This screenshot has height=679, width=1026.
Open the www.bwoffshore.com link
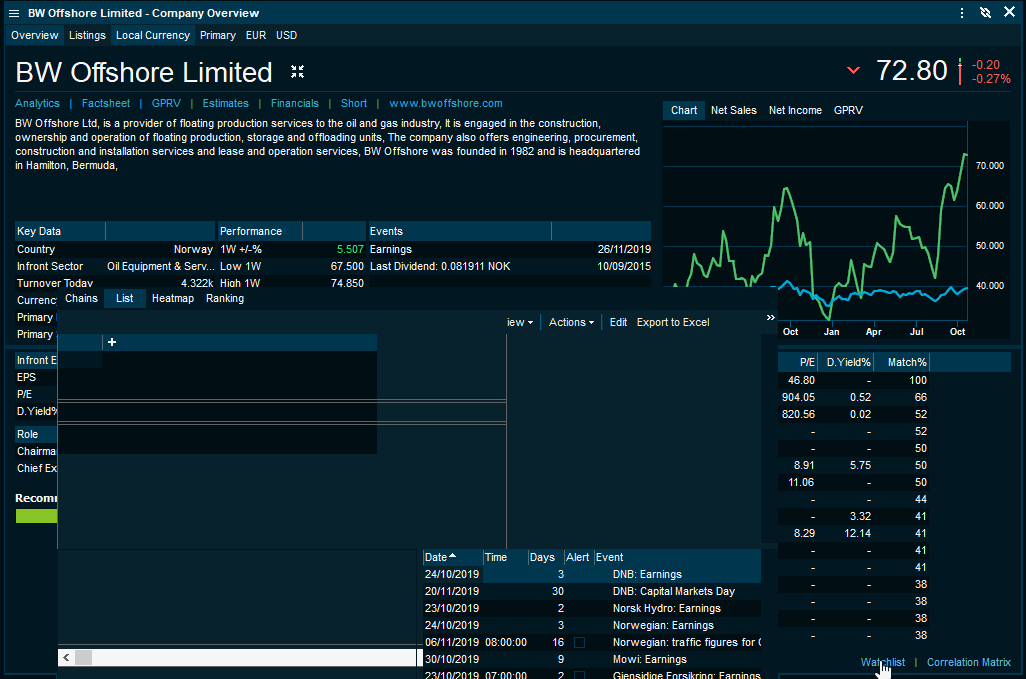tap(445, 103)
